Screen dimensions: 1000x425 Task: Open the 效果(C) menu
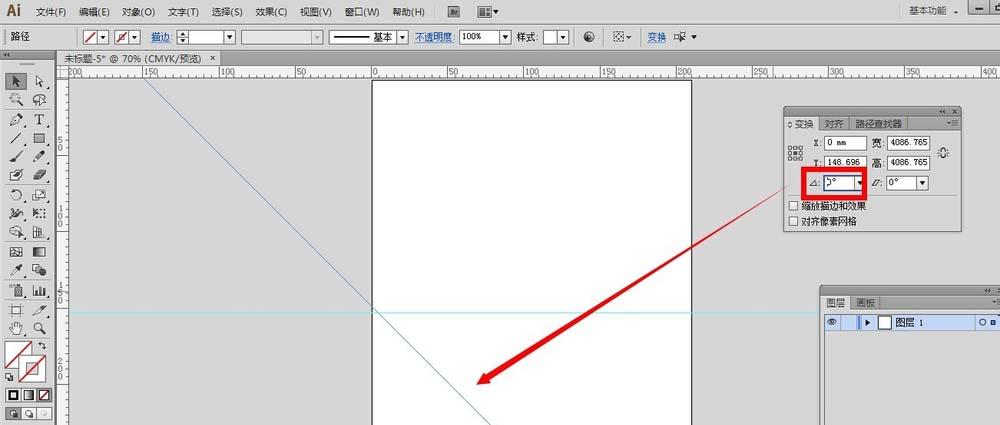[271, 12]
